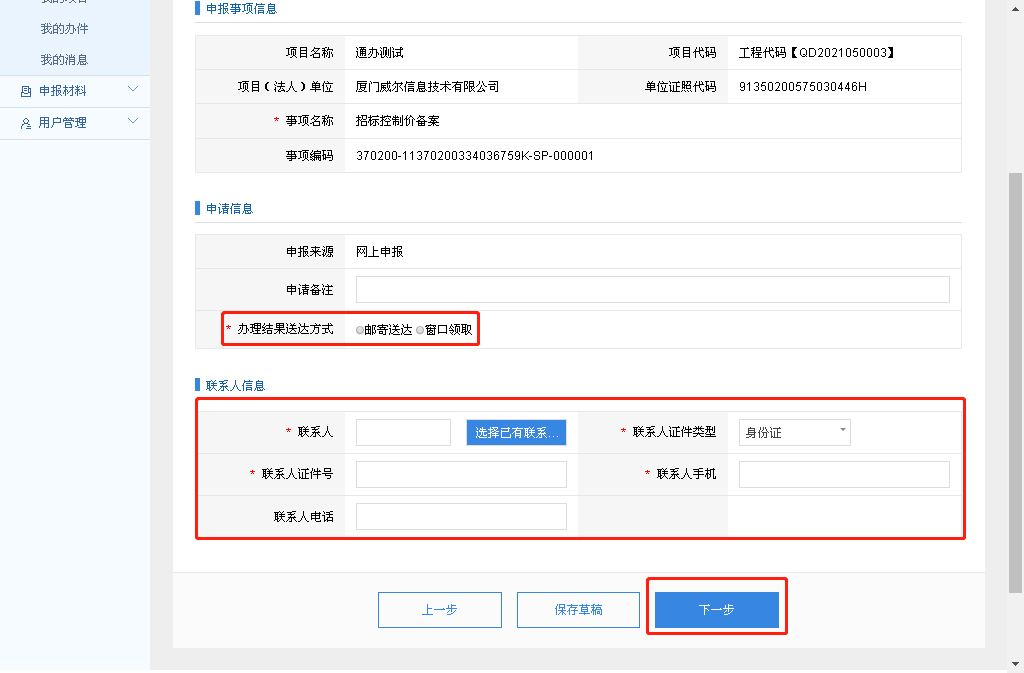Open the 联系人证件类型 dropdown showing 身份证
This screenshot has width=1024, height=673.
click(x=794, y=433)
